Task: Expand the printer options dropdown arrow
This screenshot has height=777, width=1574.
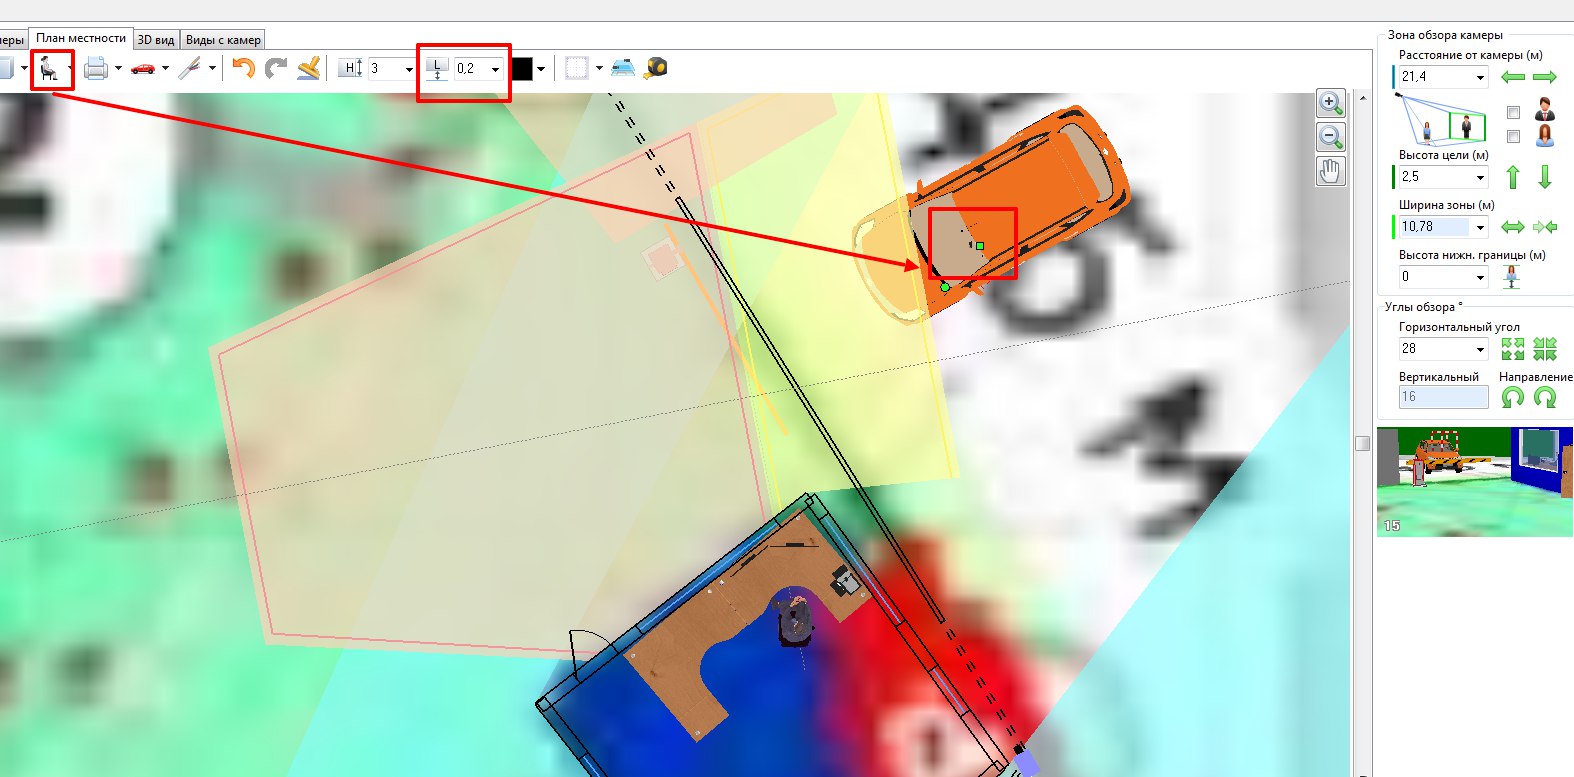Action: (x=118, y=69)
